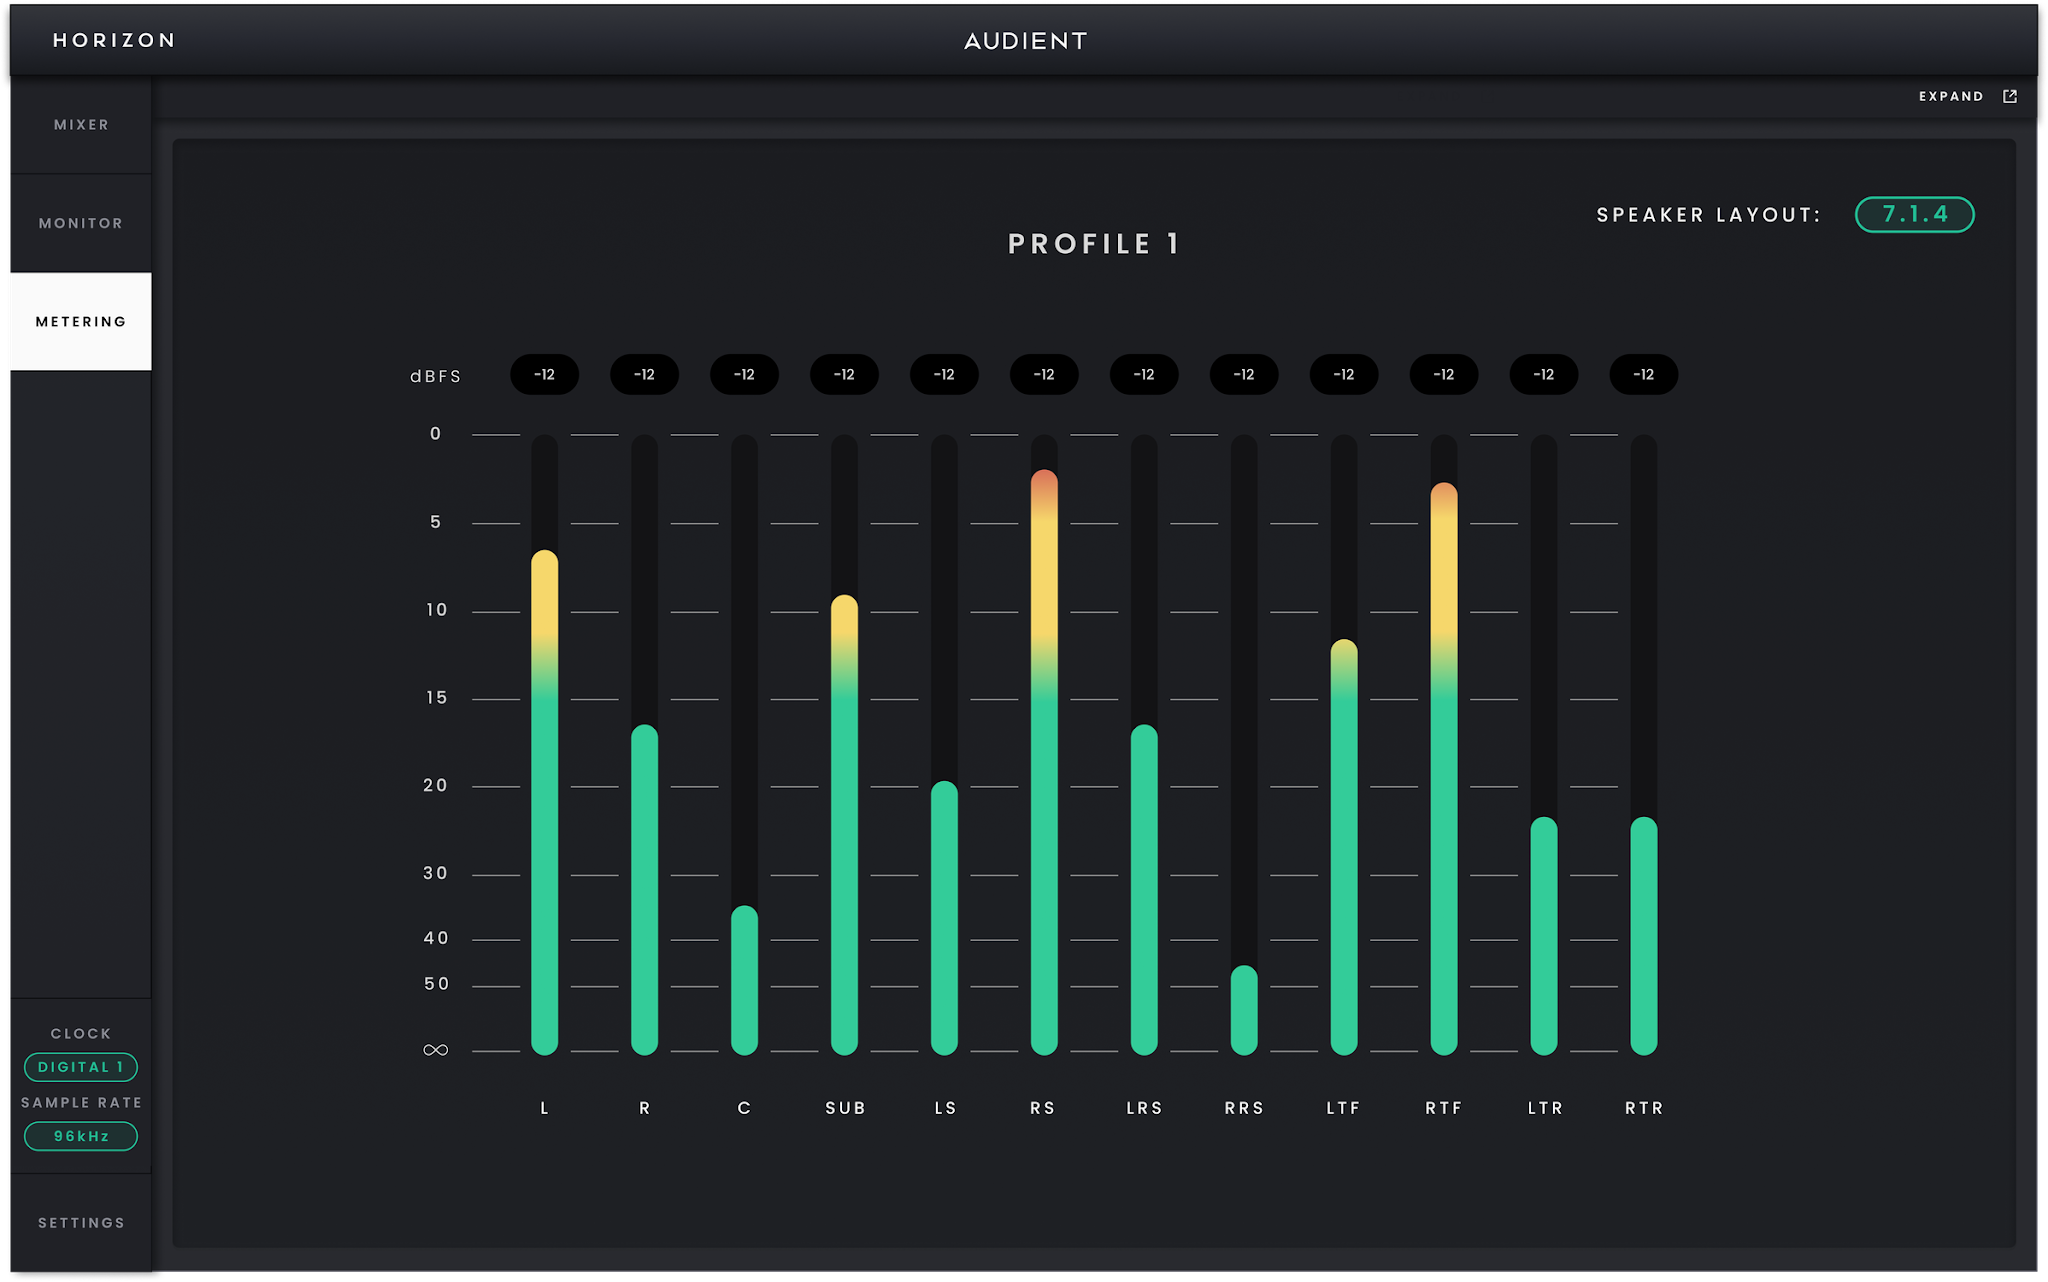Open the Settings section
2048x1282 pixels.
(81, 1223)
